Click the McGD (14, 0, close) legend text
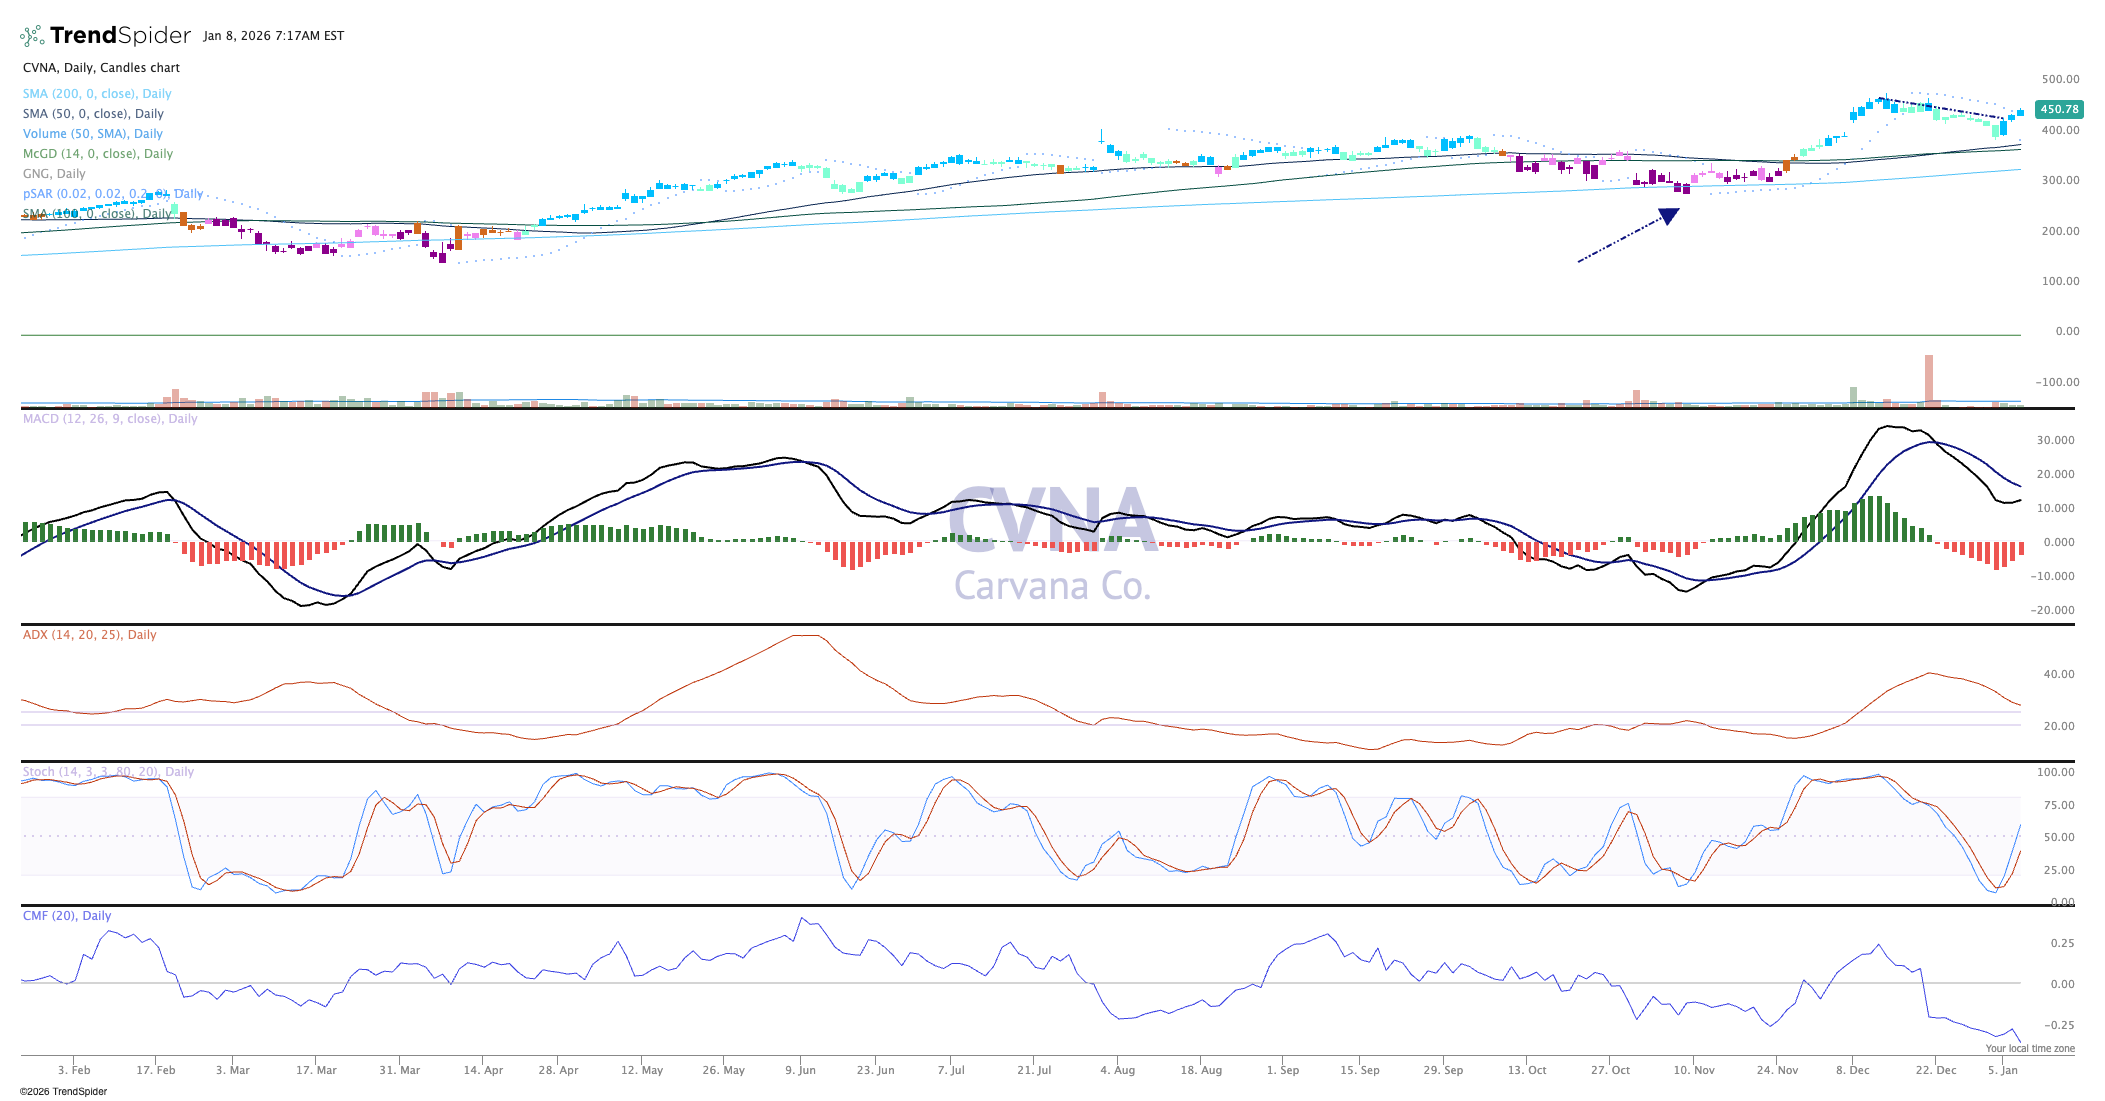 [x=97, y=154]
